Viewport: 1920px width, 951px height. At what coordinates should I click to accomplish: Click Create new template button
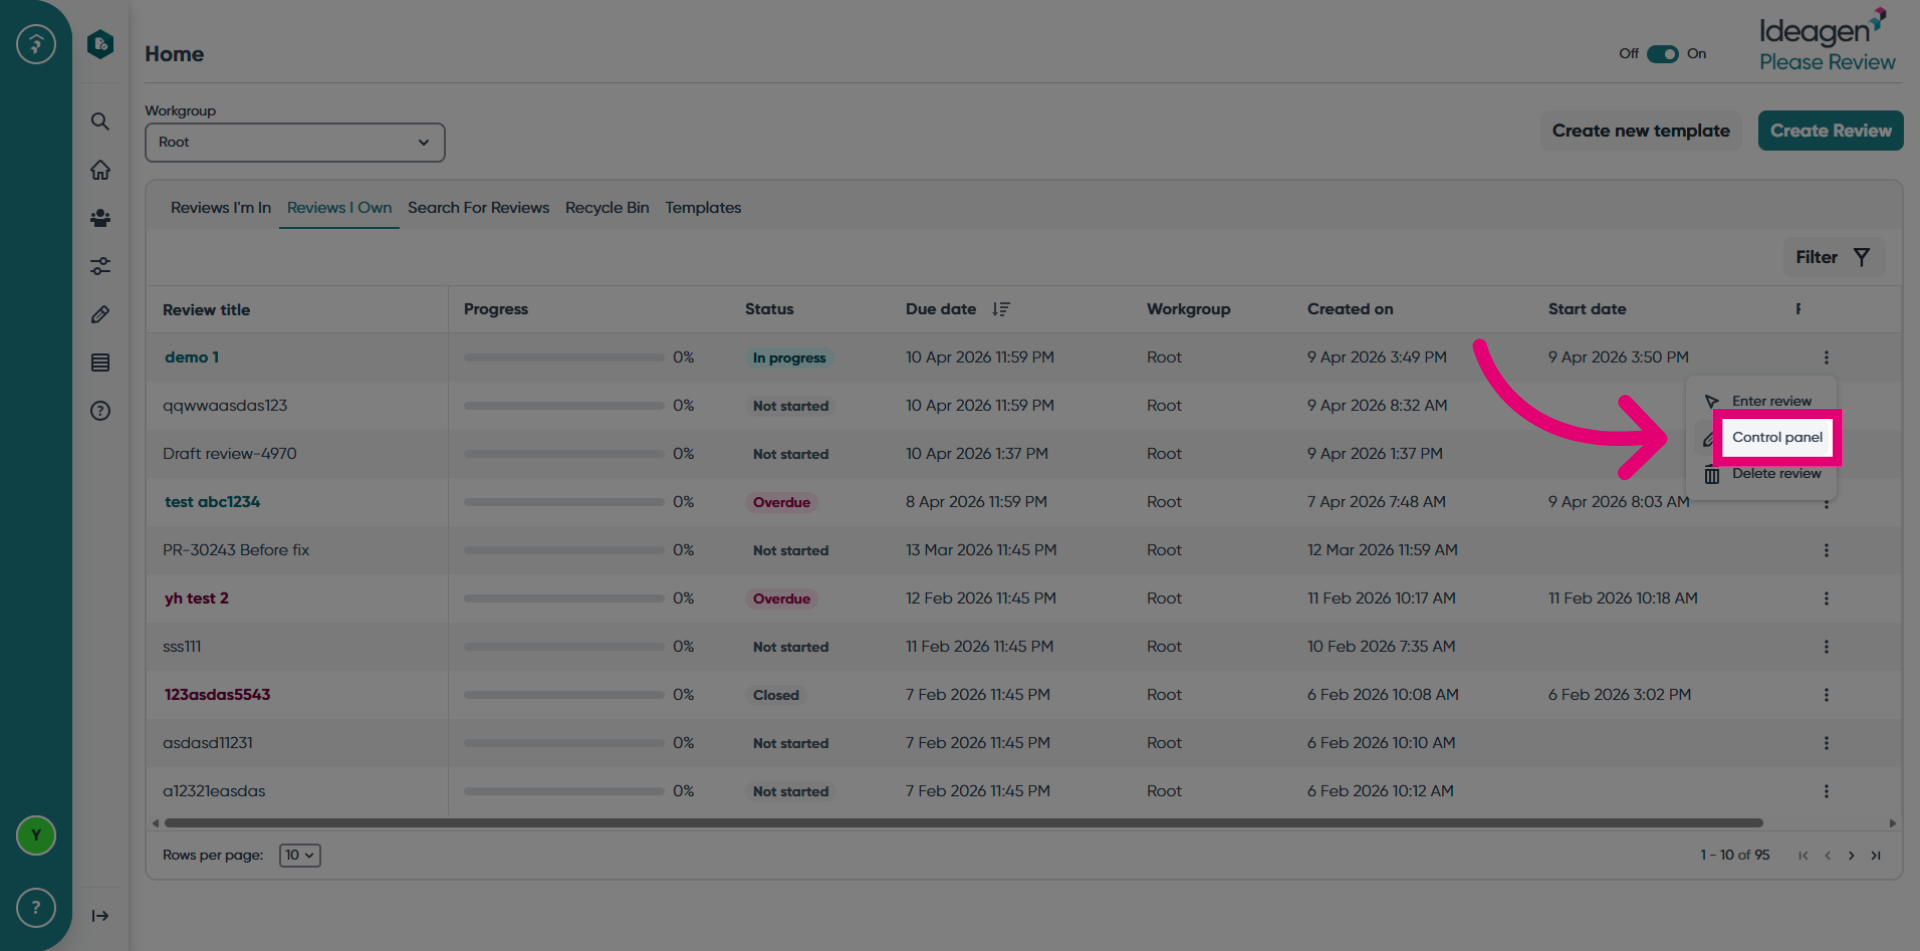pos(1641,131)
